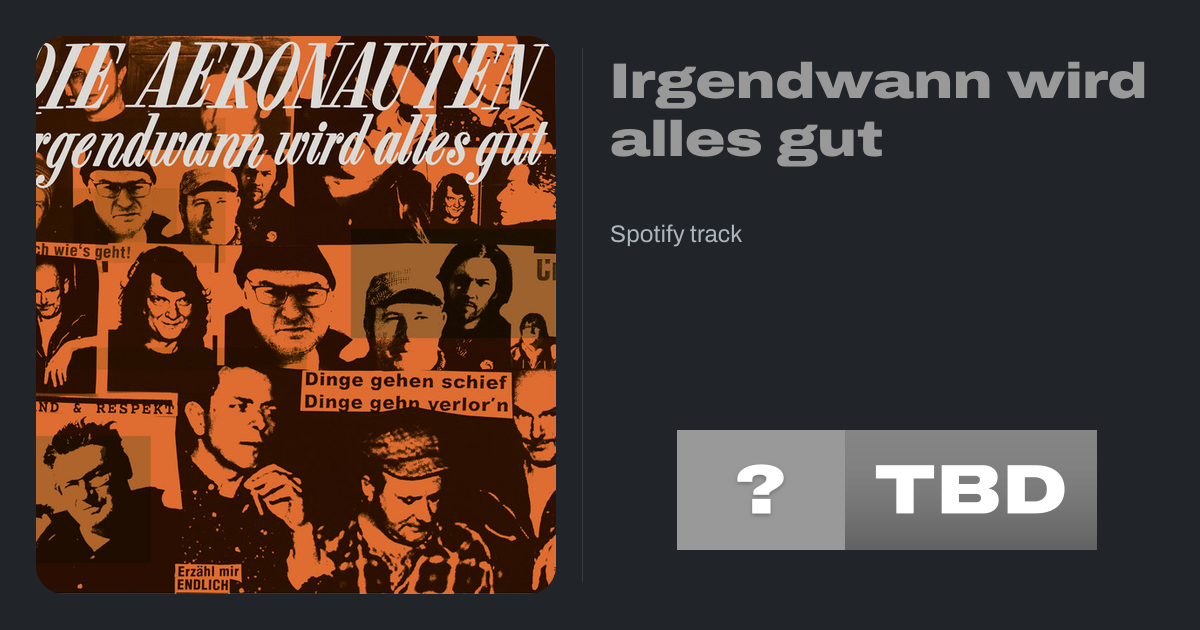Click the vertical divider beside the cover
Image resolution: width=1200 pixels, height=630 pixels.
click(x=582, y=315)
